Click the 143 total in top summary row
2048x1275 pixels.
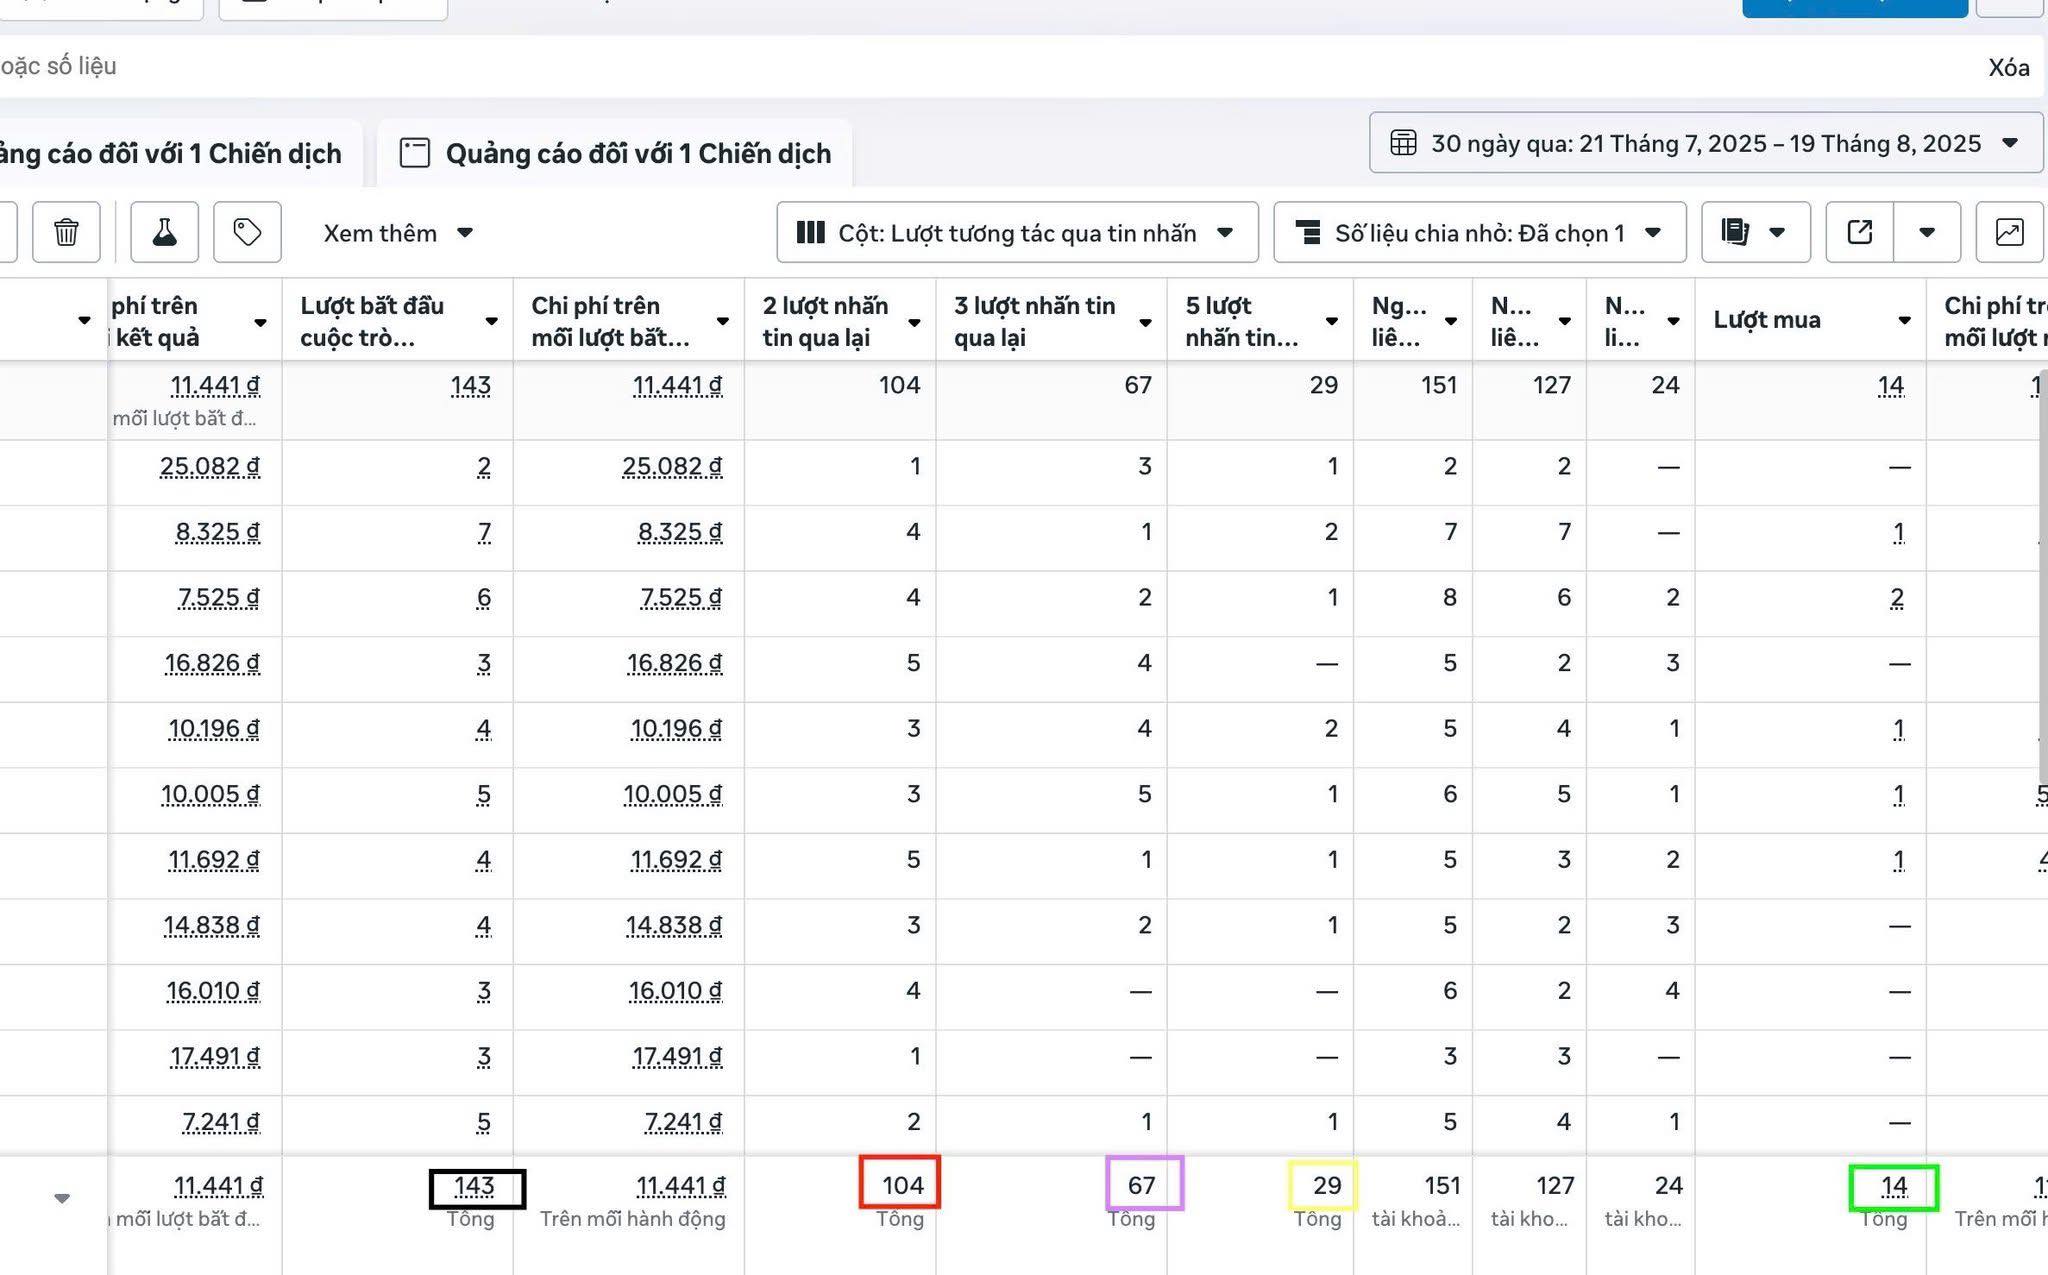[x=470, y=385]
